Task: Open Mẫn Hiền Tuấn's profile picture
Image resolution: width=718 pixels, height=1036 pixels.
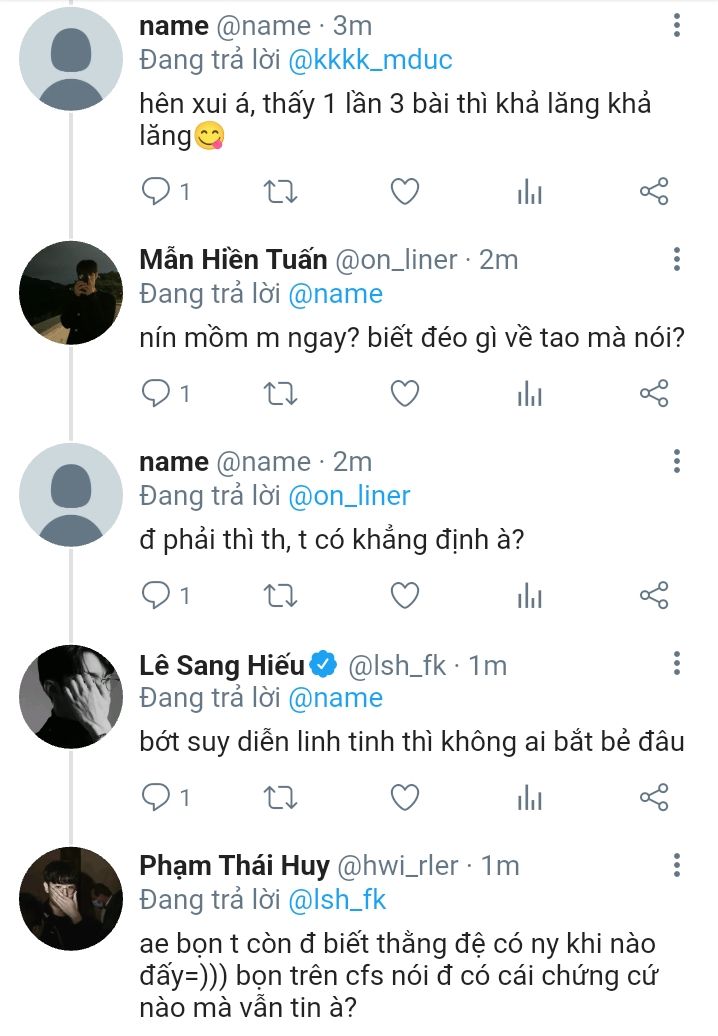Action: coord(71,292)
